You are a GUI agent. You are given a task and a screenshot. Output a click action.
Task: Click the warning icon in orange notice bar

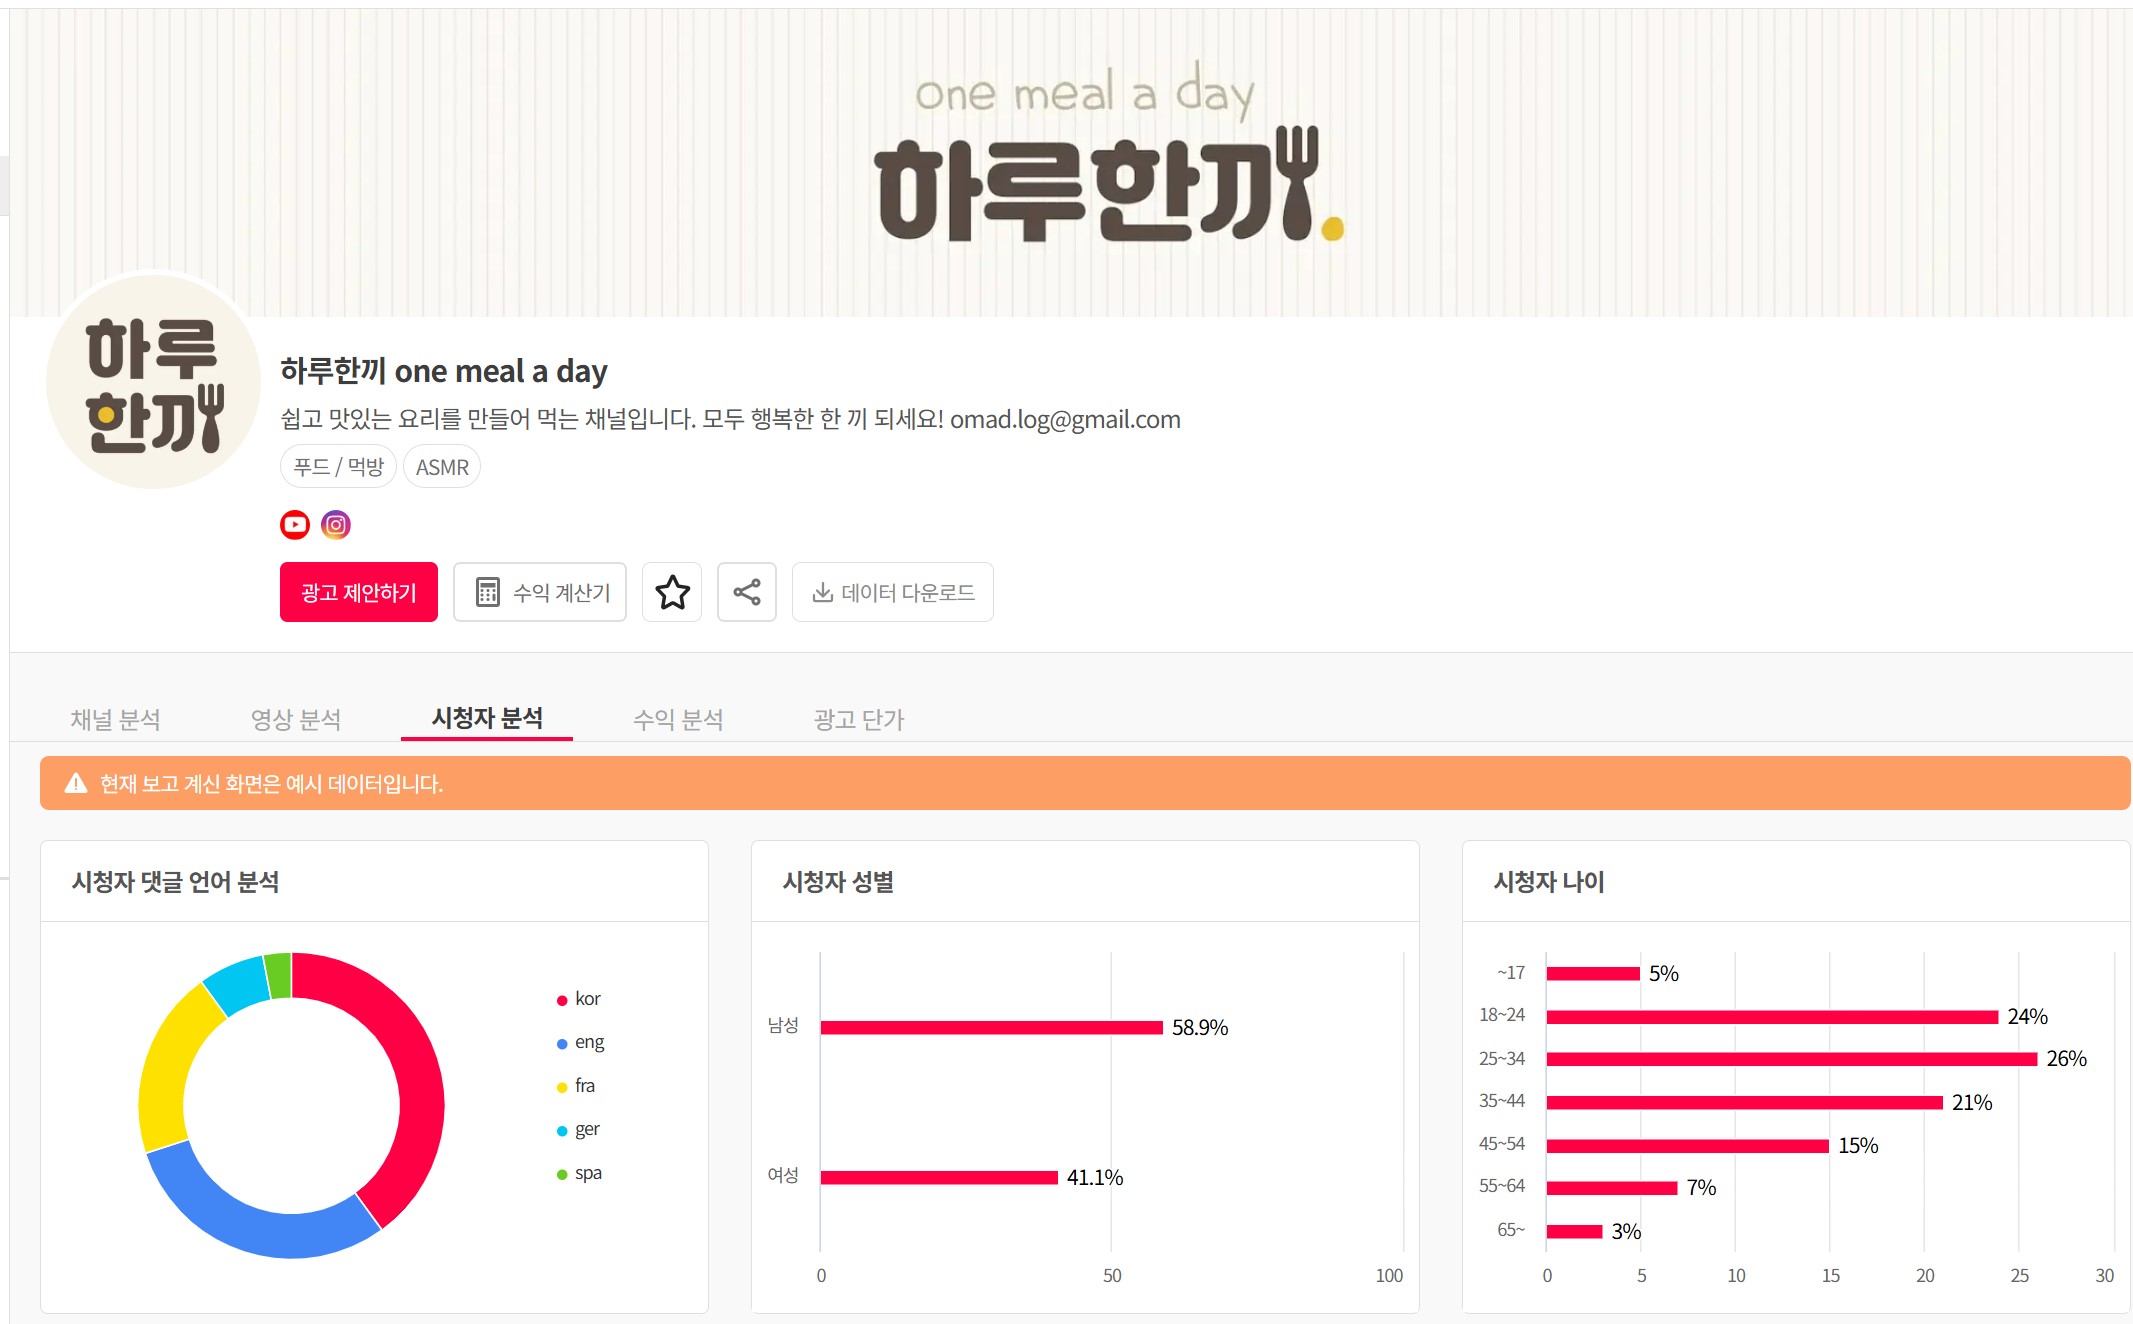tap(76, 783)
